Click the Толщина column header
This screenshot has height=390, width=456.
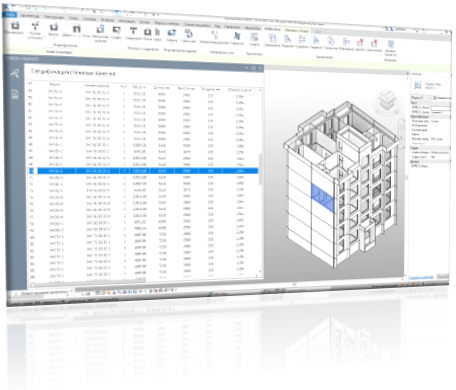point(210,89)
